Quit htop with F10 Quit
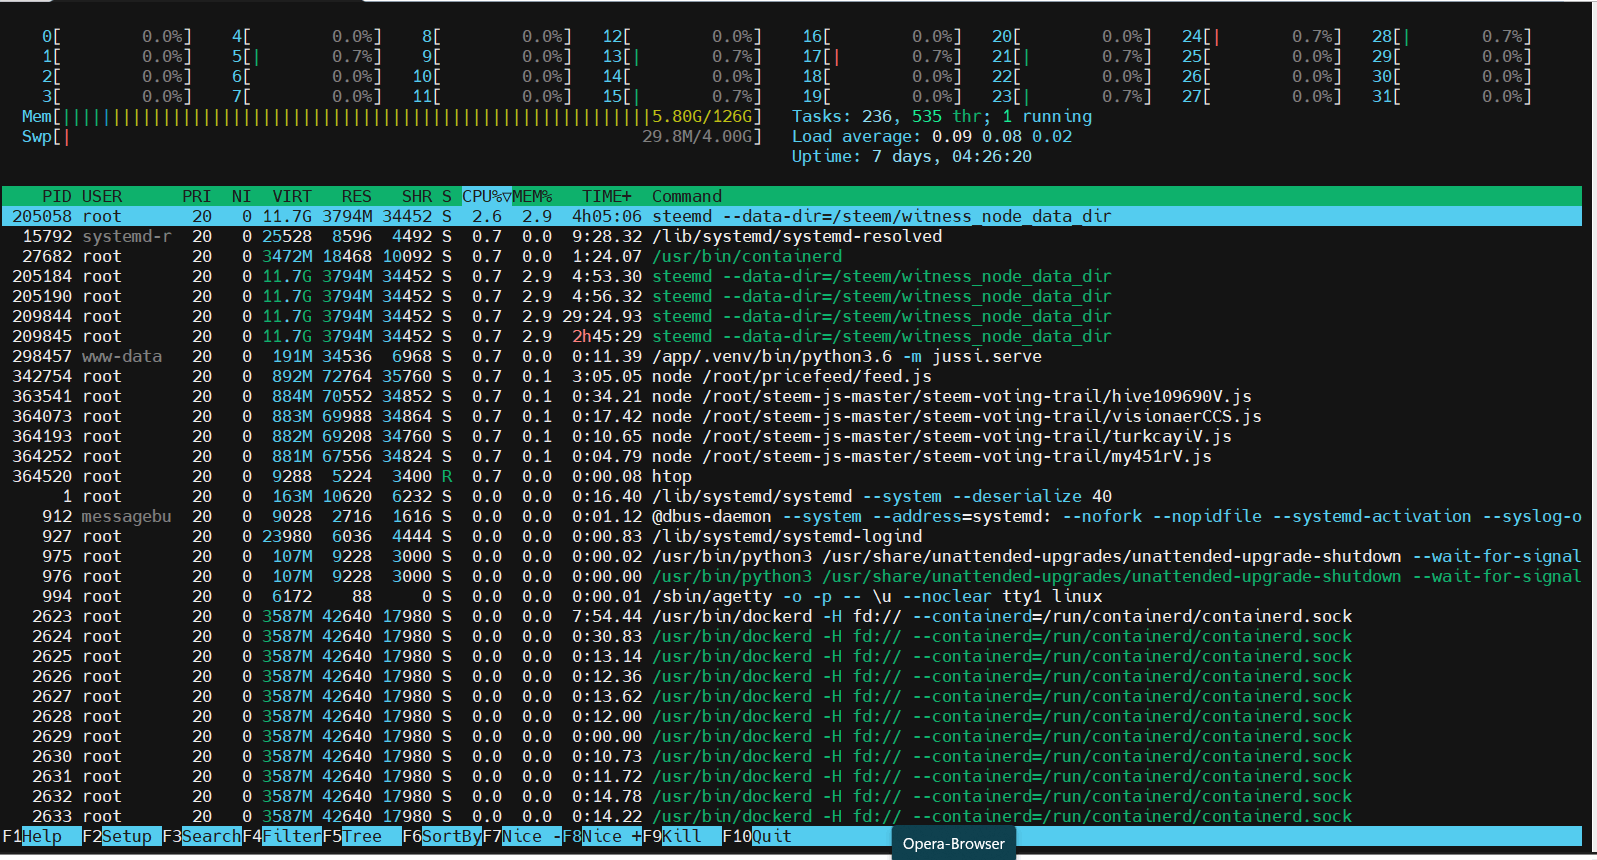 [757, 836]
